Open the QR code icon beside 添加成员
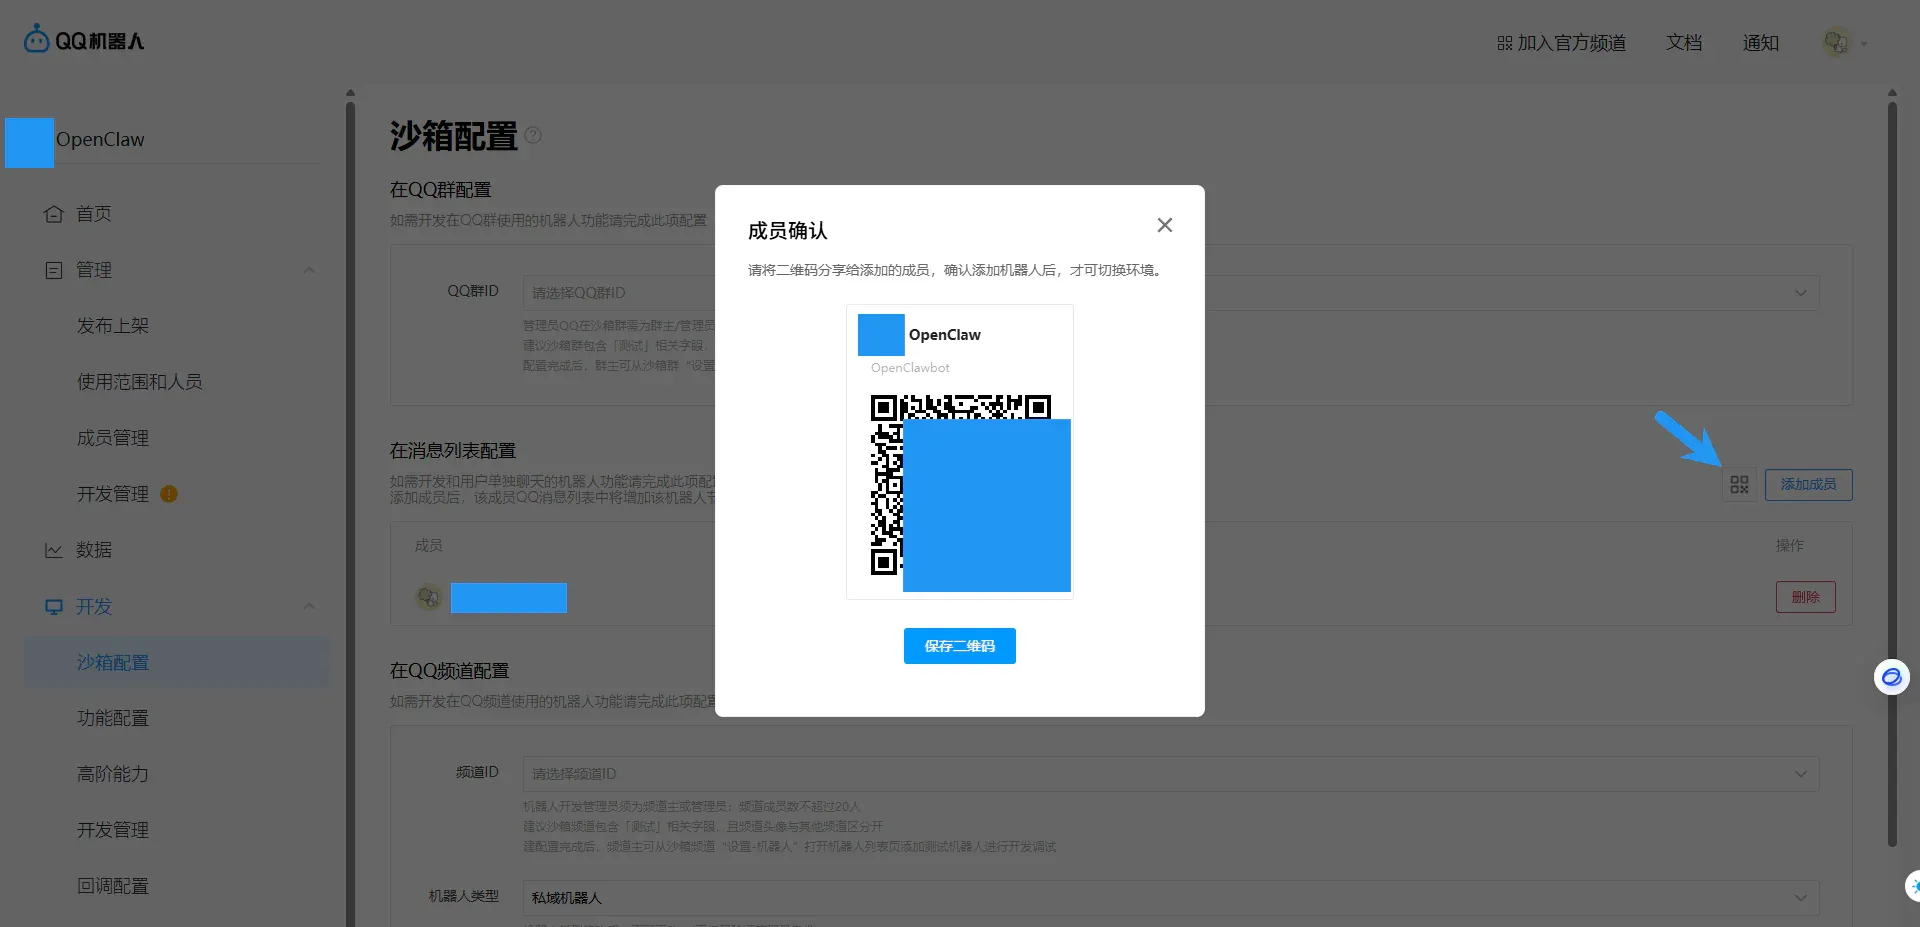Image resolution: width=1920 pixels, height=927 pixels. click(1739, 485)
